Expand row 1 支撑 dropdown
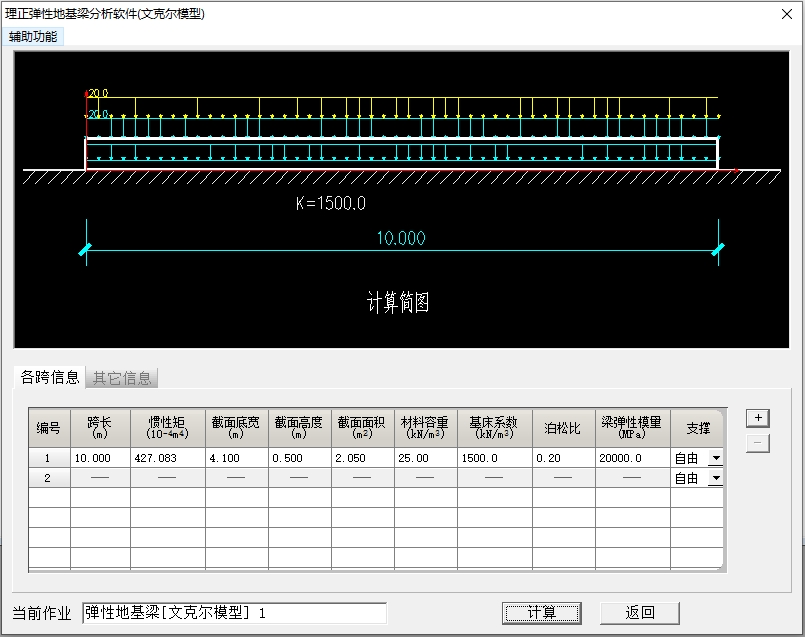The width and height of the screenshot is (805, 637). [715, 458]
